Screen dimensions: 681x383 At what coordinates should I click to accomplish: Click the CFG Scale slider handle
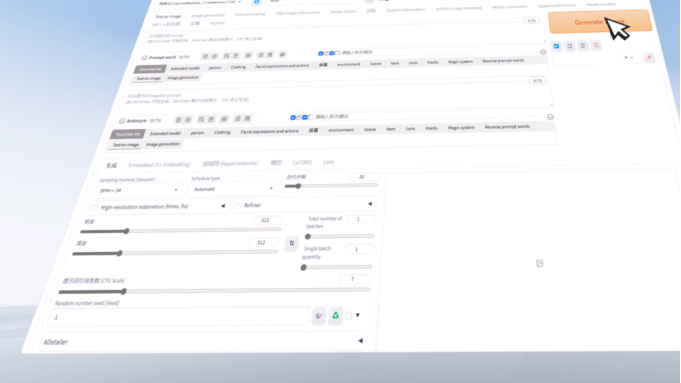(x=123, y=291)
